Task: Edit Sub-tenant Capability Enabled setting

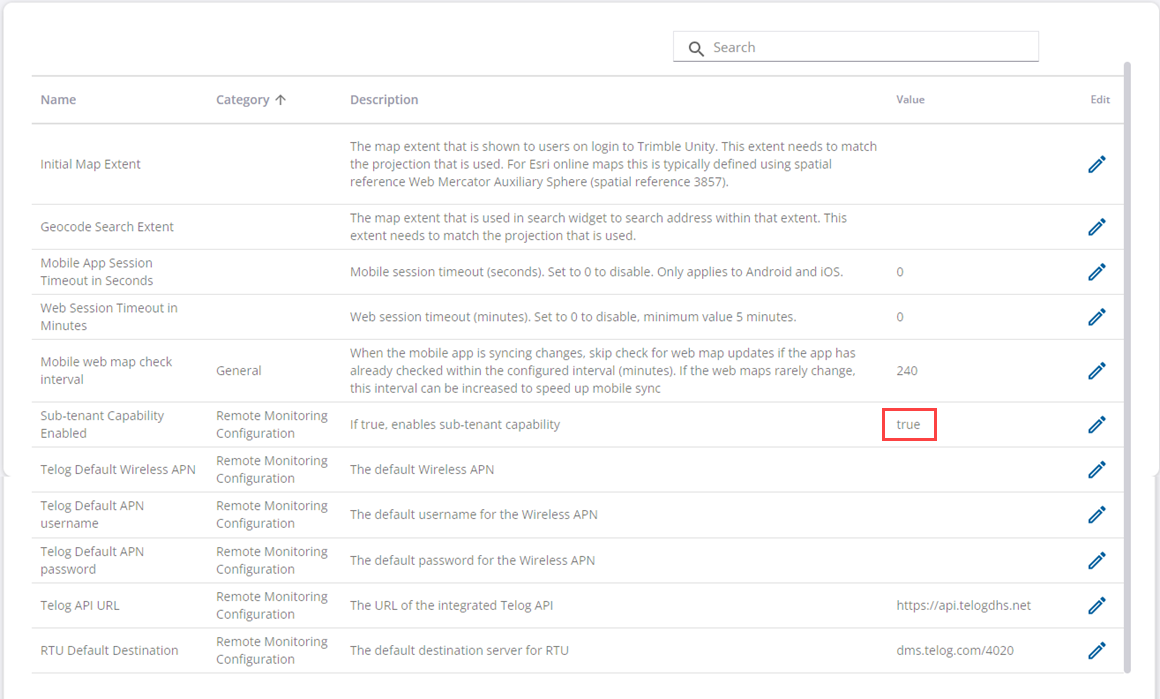Action: pyautogui.click(x=1097, y=425)
